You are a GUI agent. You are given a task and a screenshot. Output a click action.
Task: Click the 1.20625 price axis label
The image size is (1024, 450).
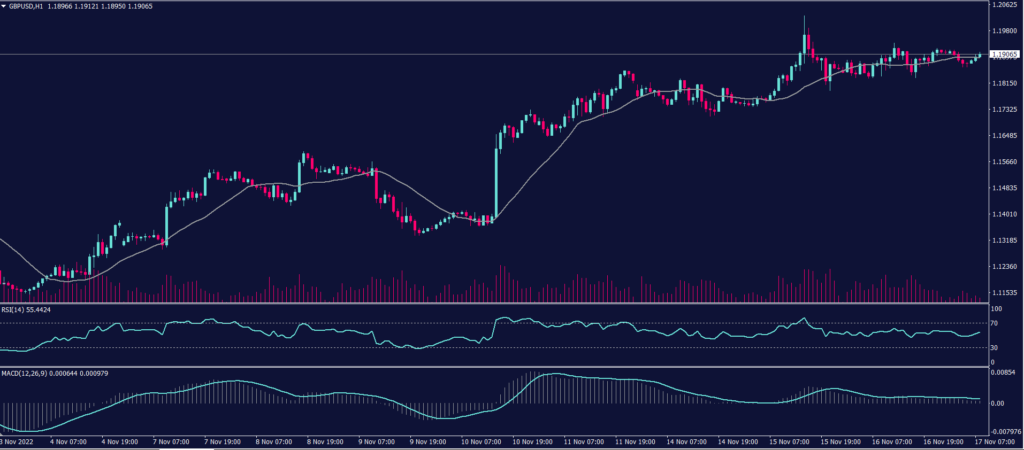1003,5
